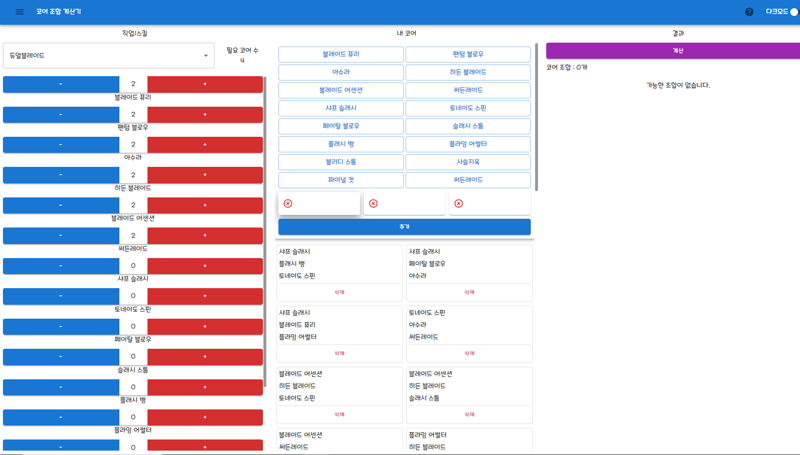Increase the 플래시 뱅 count
The width and height of the screenshot is (800, 455).
205,387
